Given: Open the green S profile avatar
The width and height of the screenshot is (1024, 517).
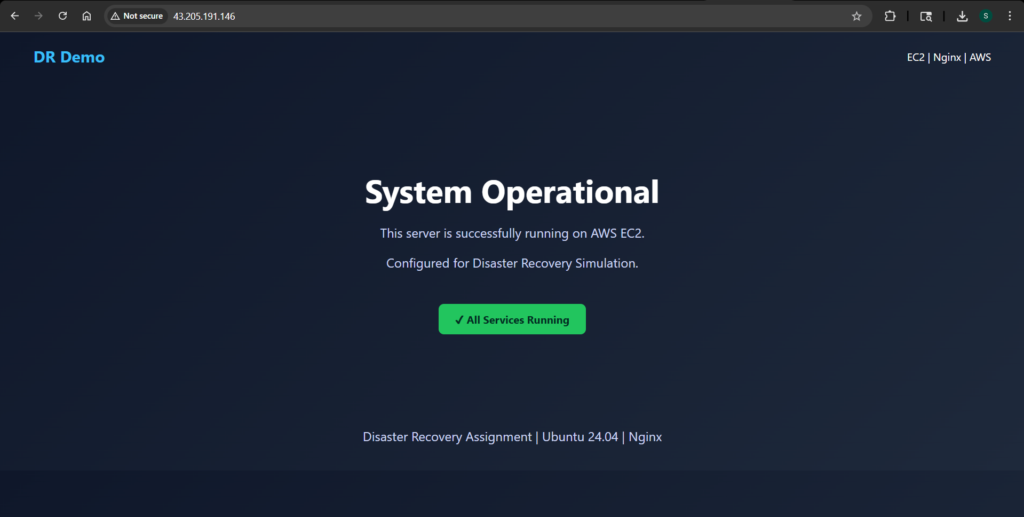Looking at the screenshot, I should coord(986,16).
